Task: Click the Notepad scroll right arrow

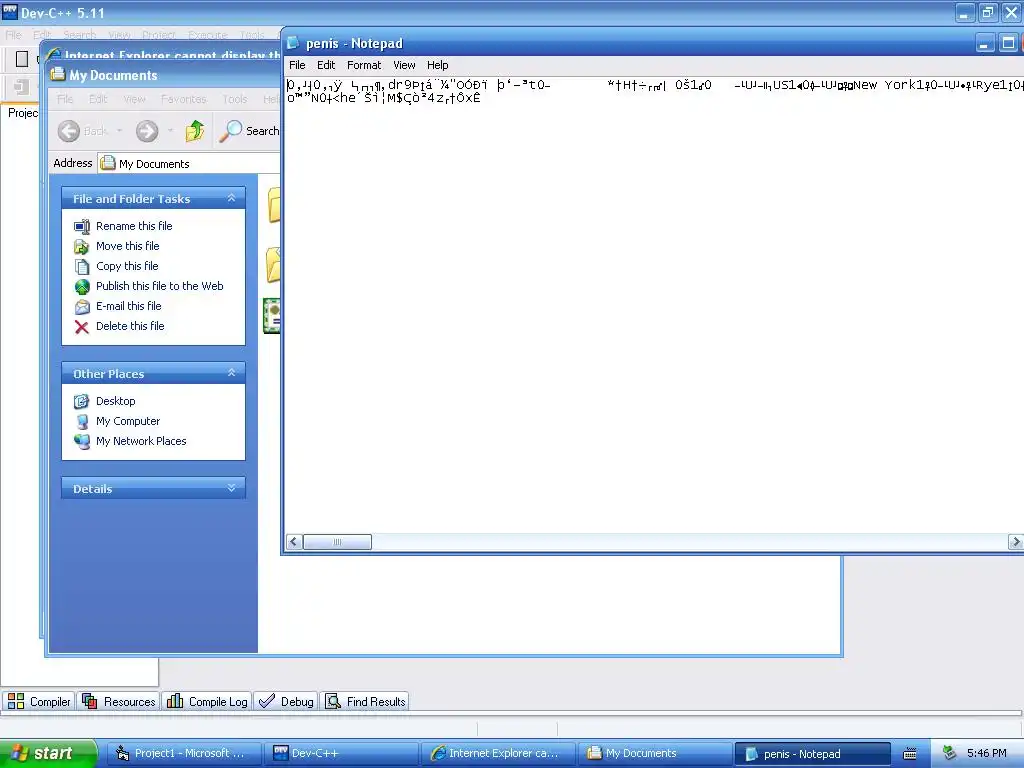Action: point(1016,542)
